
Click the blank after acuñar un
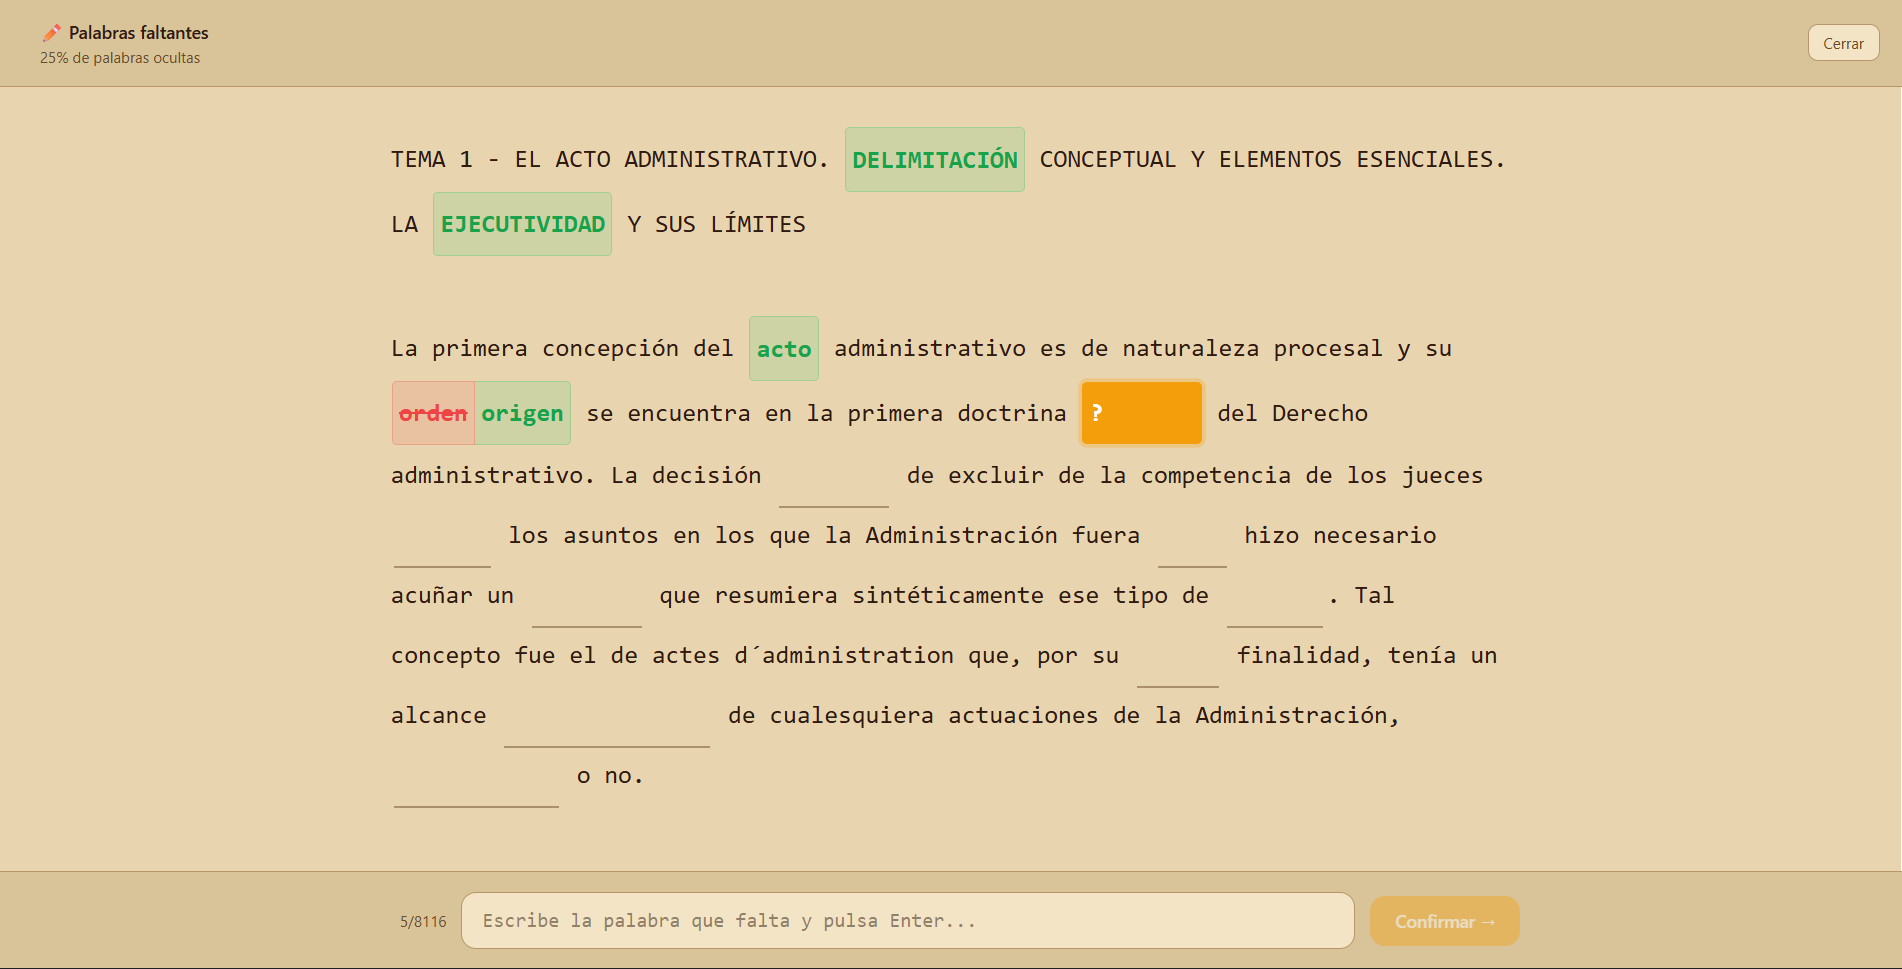pyautogui.click(x=586, y=597)
